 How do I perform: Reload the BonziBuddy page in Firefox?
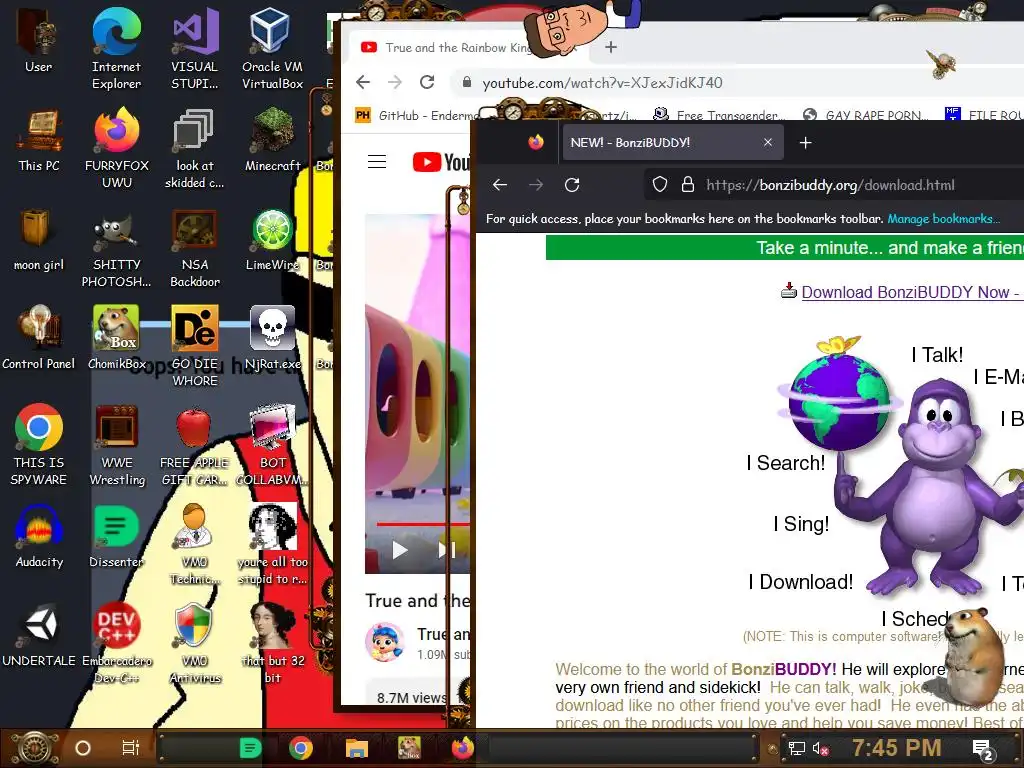coord(572,185)
